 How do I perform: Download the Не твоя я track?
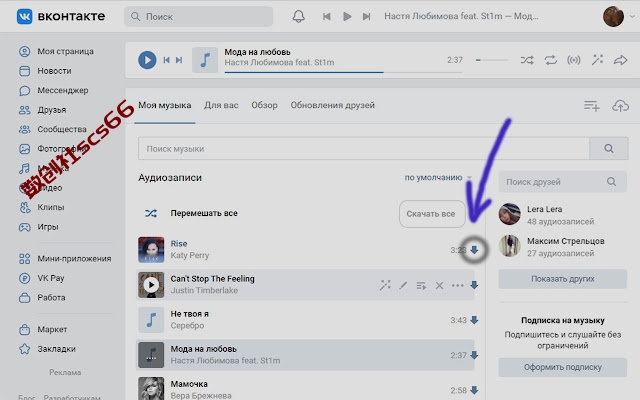[474, 320]
